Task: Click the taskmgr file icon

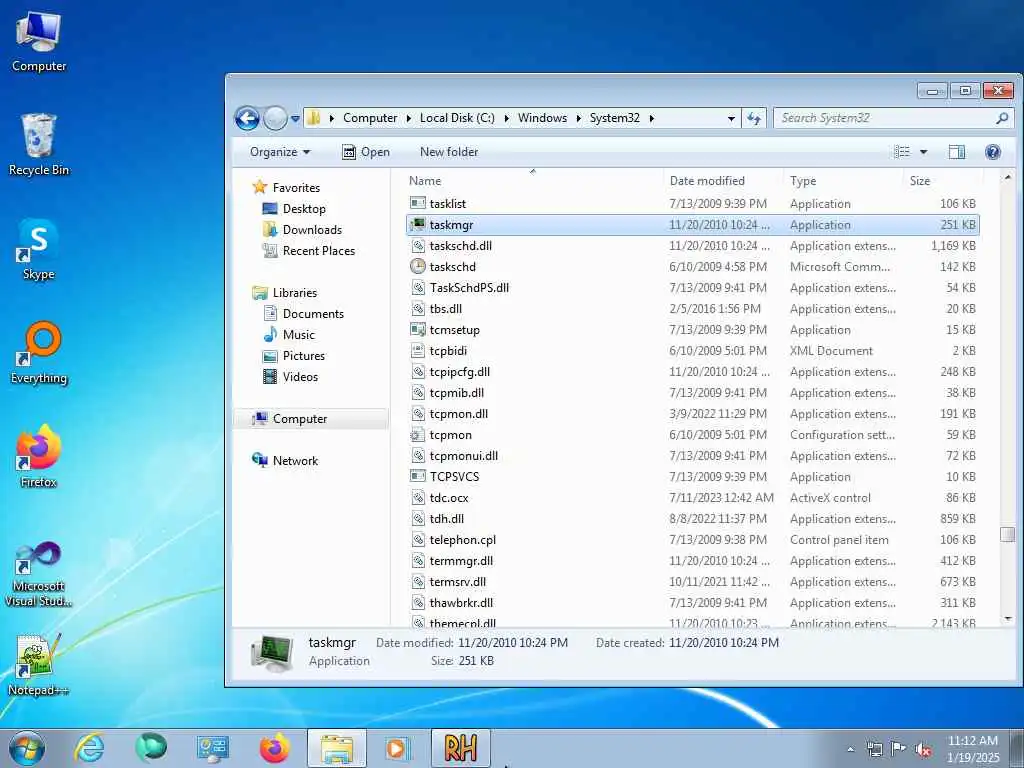Action: (418, 225)
